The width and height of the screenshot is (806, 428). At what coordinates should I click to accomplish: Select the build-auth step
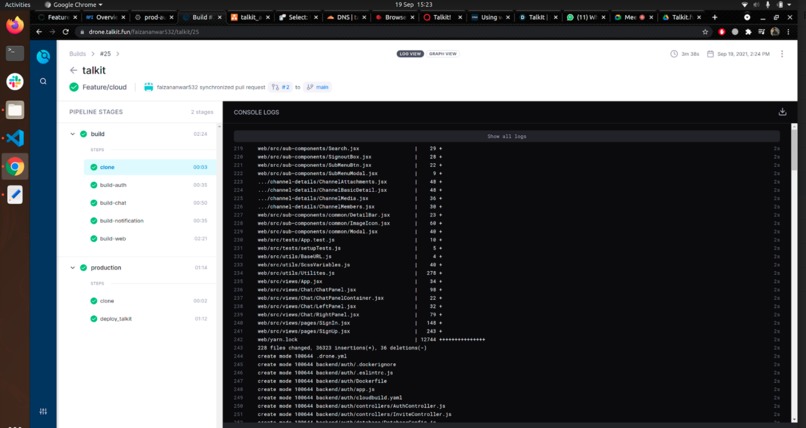[x=150, y=185]
